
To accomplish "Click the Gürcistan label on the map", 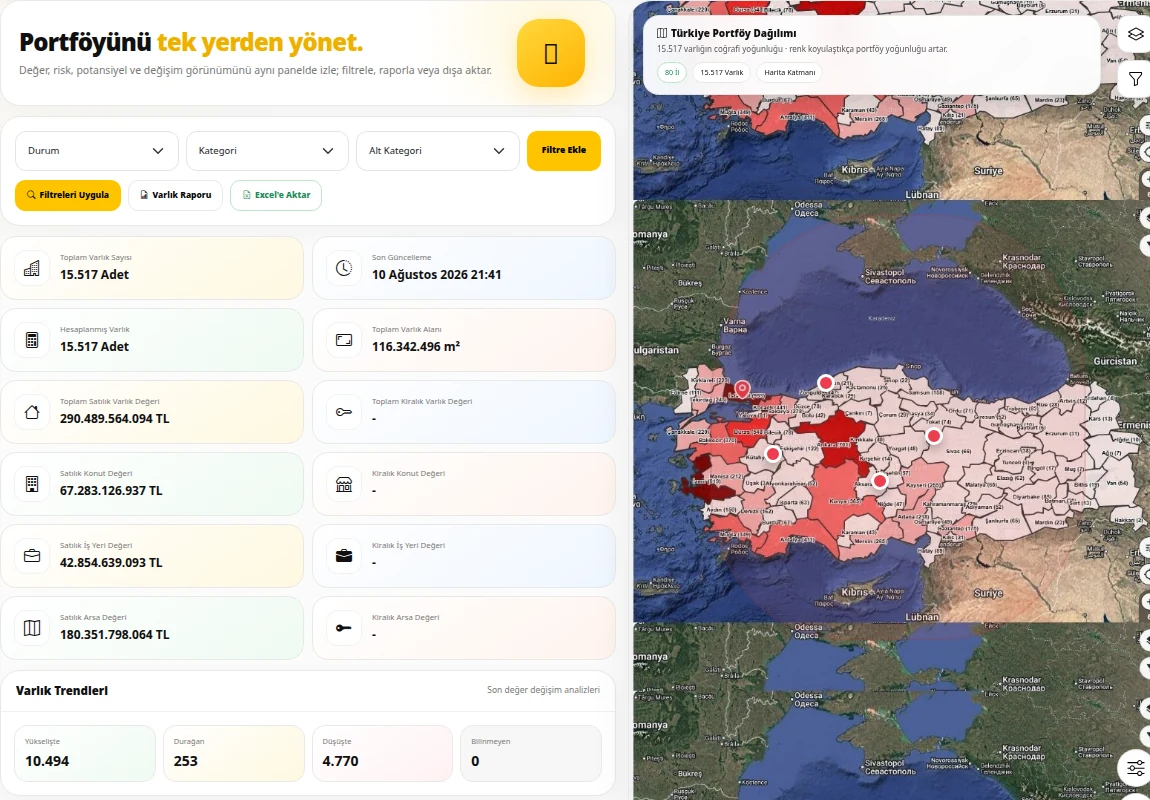I will [1115, 362].
